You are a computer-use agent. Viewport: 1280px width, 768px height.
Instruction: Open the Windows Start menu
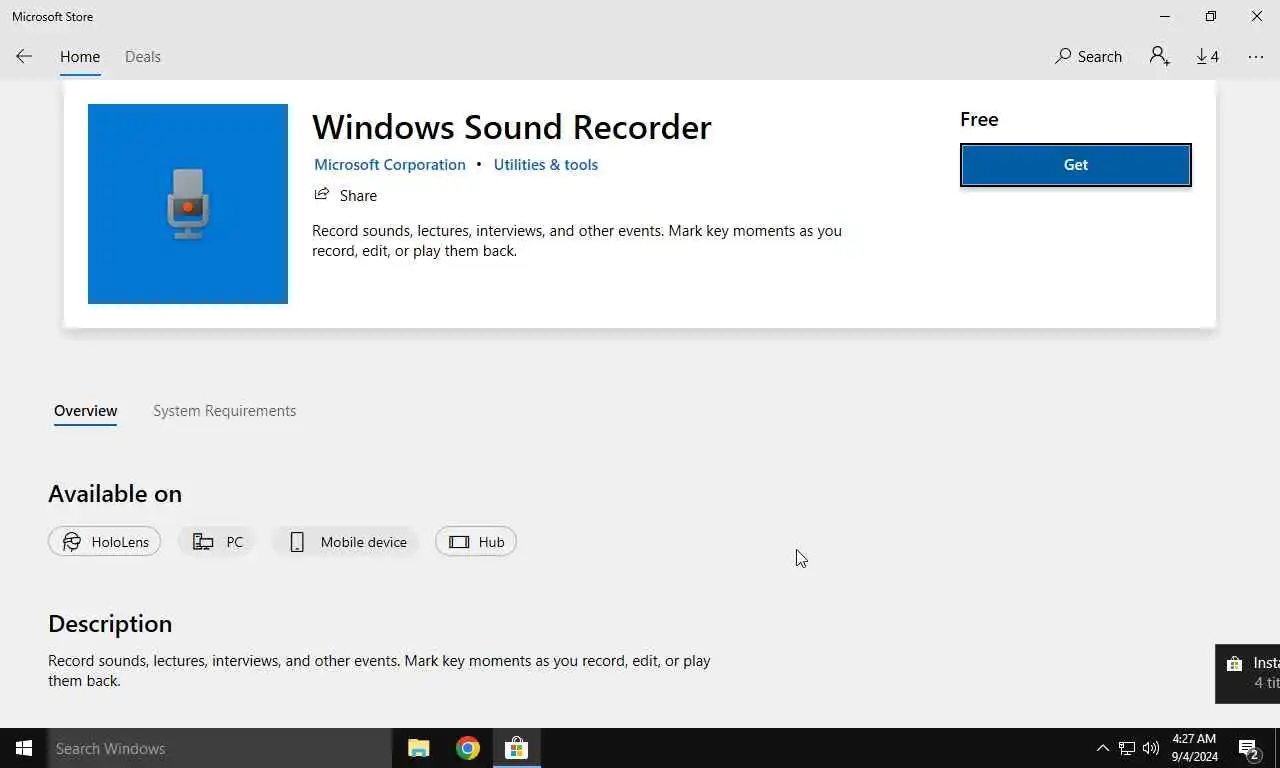click(24, 748)
